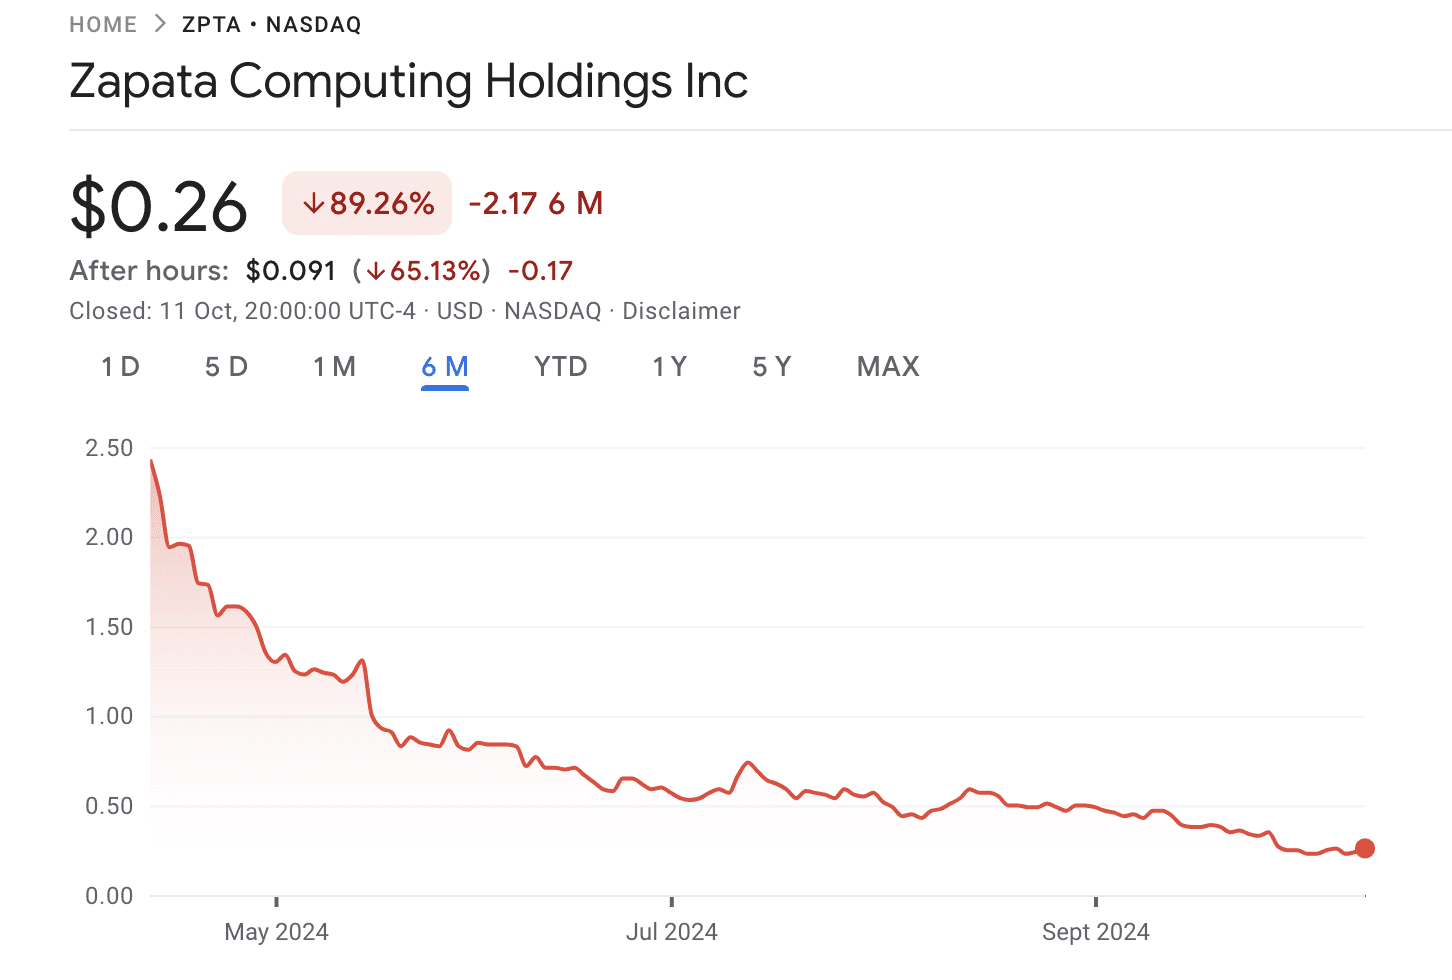1452x980 pixels.
Task: Select the 1Y time range
Action: (x=669, y=366)
